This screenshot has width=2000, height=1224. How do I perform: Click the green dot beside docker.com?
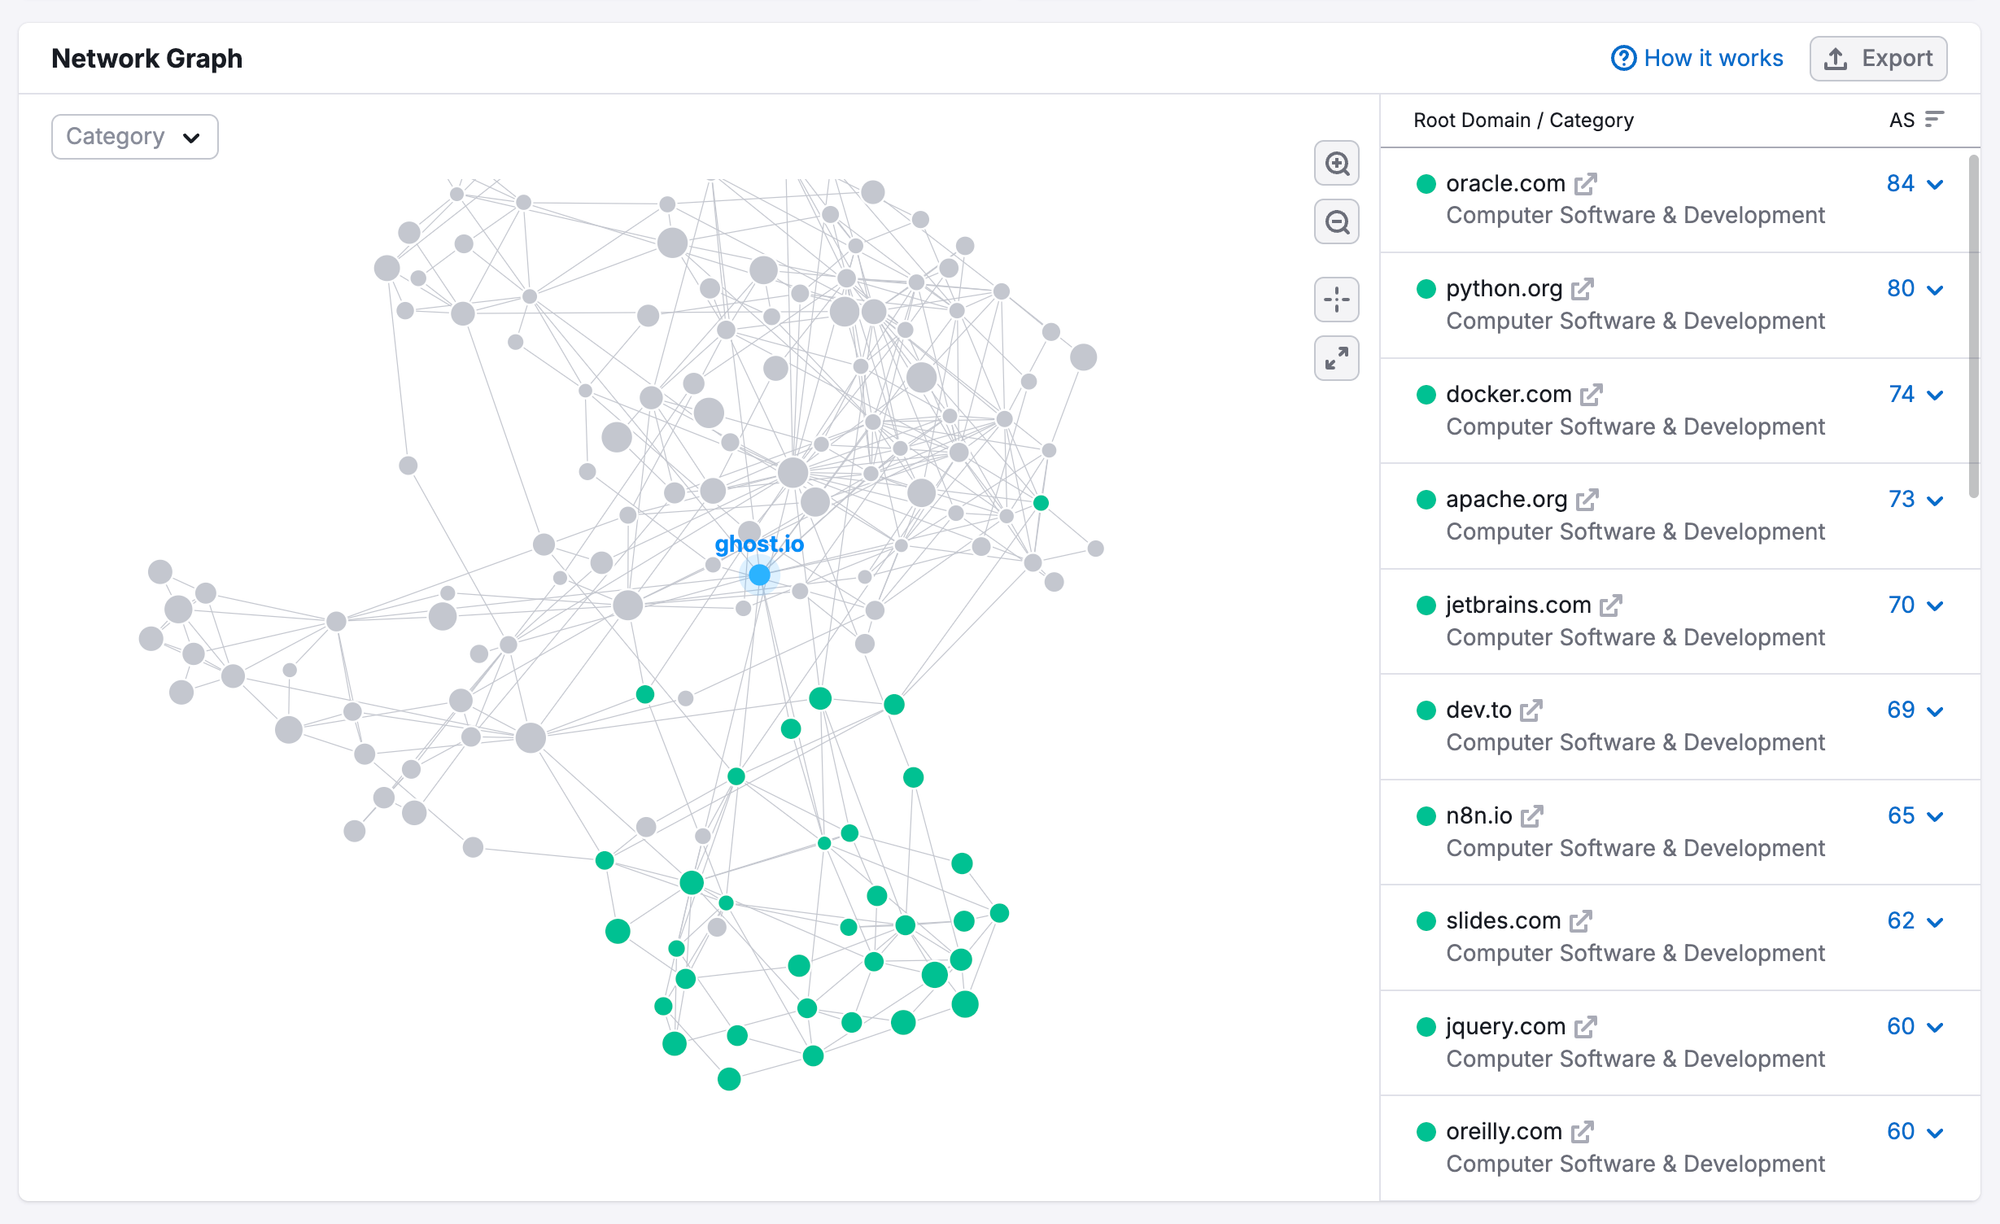(x=1426, y=394)
